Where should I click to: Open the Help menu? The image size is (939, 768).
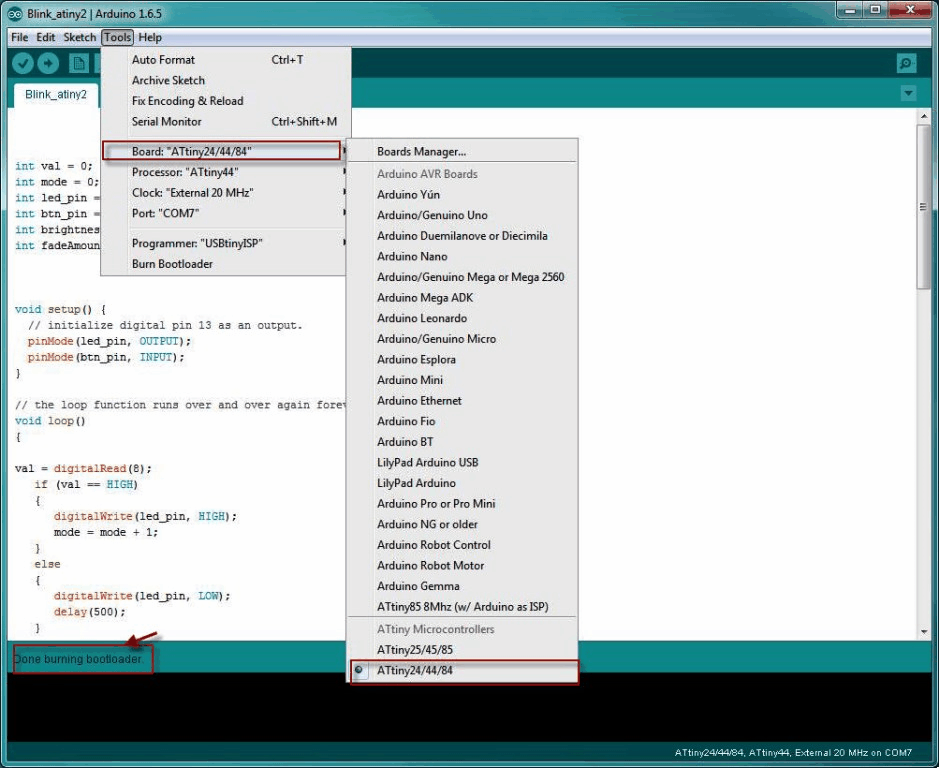coord(150,37)
